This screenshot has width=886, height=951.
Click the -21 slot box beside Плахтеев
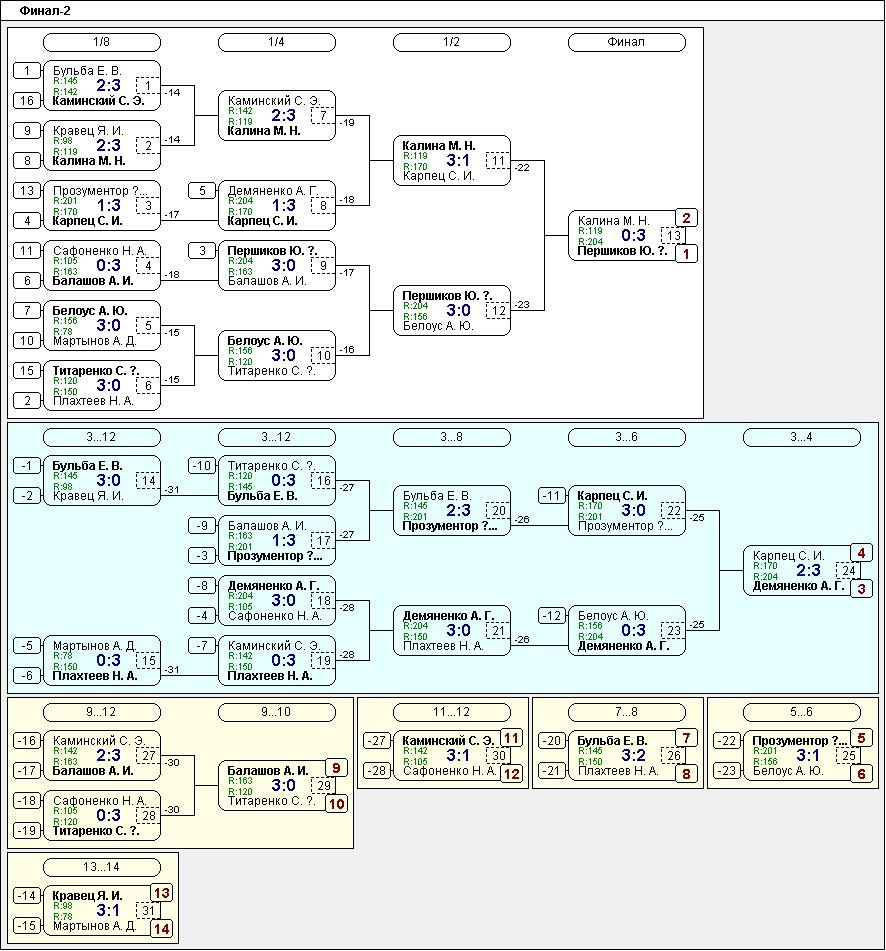pos(552,771)
